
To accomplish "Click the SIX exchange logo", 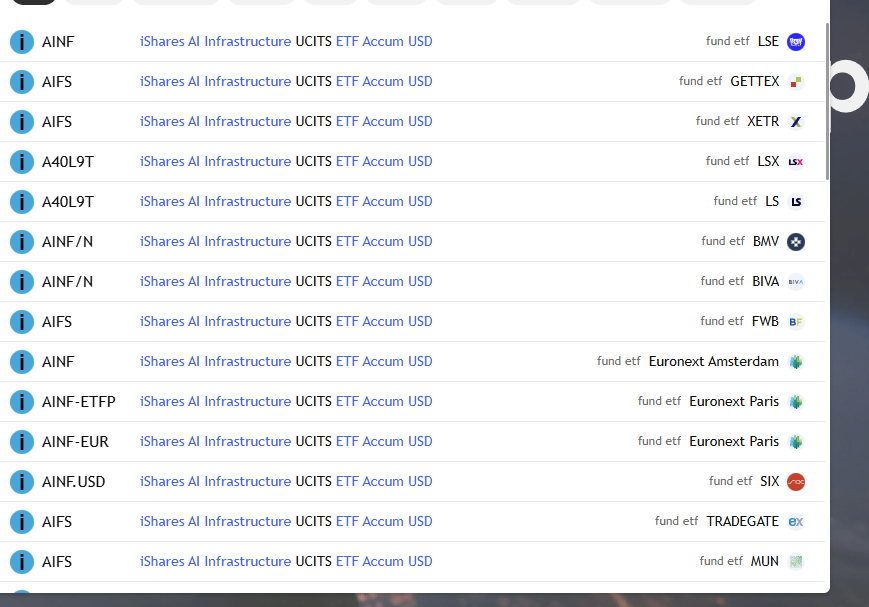I will pos(796,482).
